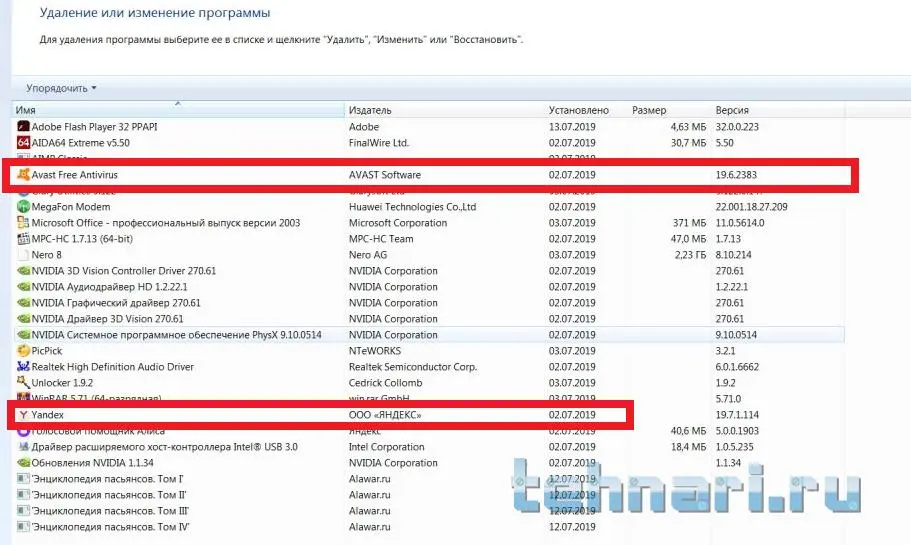Sort the list by Имя column
911x545 pixels.
178,110
